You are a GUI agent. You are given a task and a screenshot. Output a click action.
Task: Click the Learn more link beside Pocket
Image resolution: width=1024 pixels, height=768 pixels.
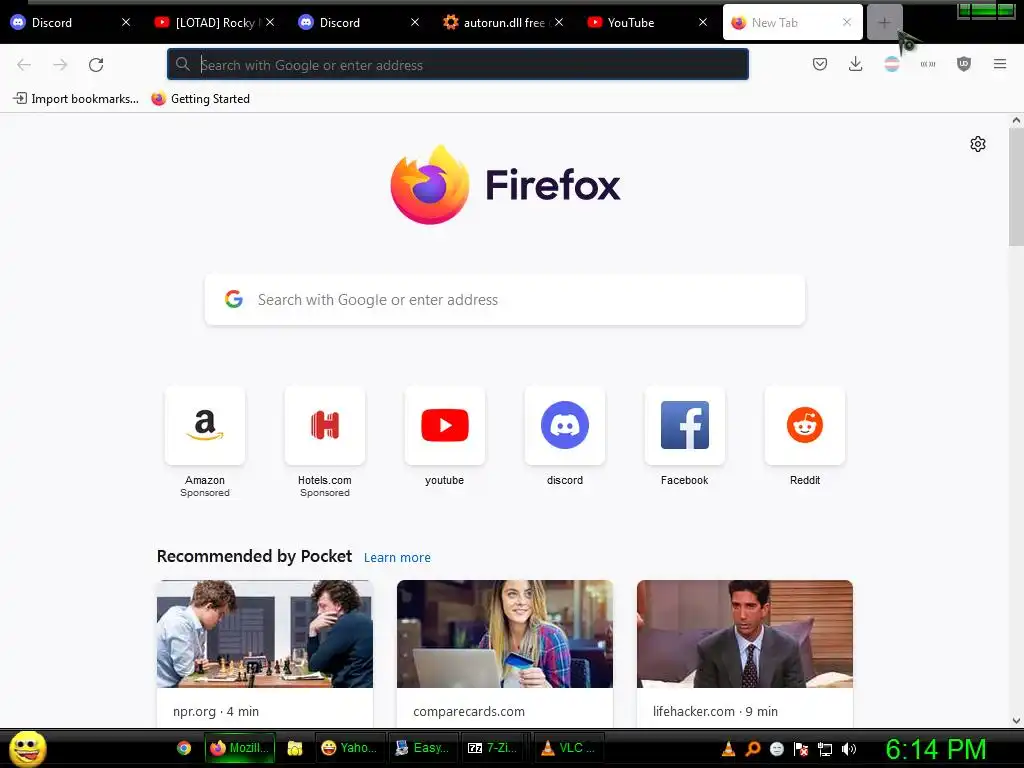(x=397, y=558)
